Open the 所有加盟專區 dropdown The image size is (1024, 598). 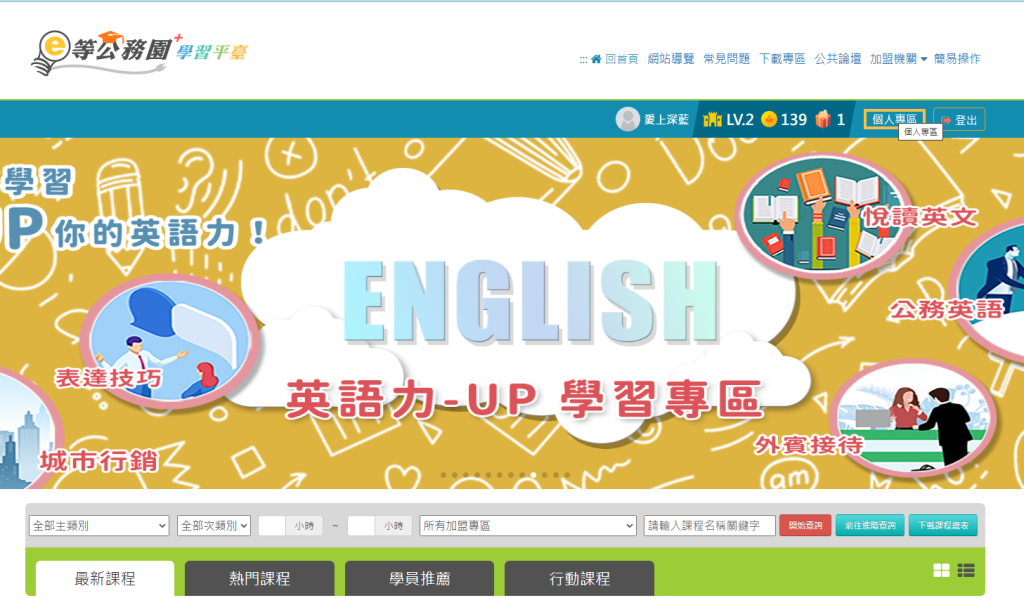(528, 526)
